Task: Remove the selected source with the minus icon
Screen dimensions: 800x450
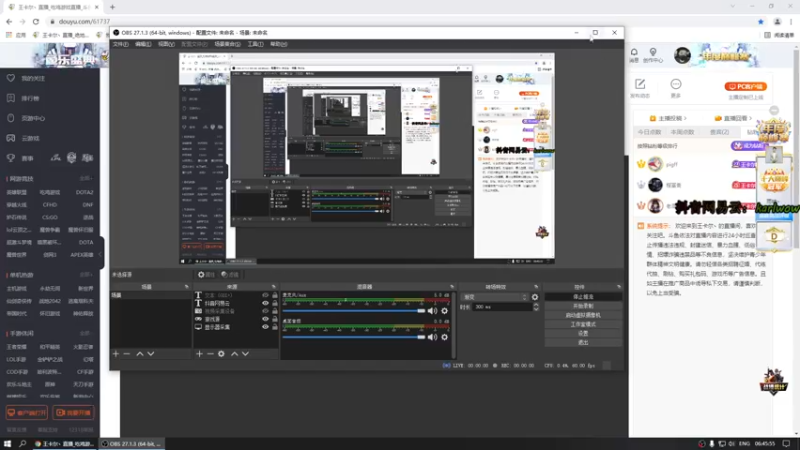Action: pos(210,354)
